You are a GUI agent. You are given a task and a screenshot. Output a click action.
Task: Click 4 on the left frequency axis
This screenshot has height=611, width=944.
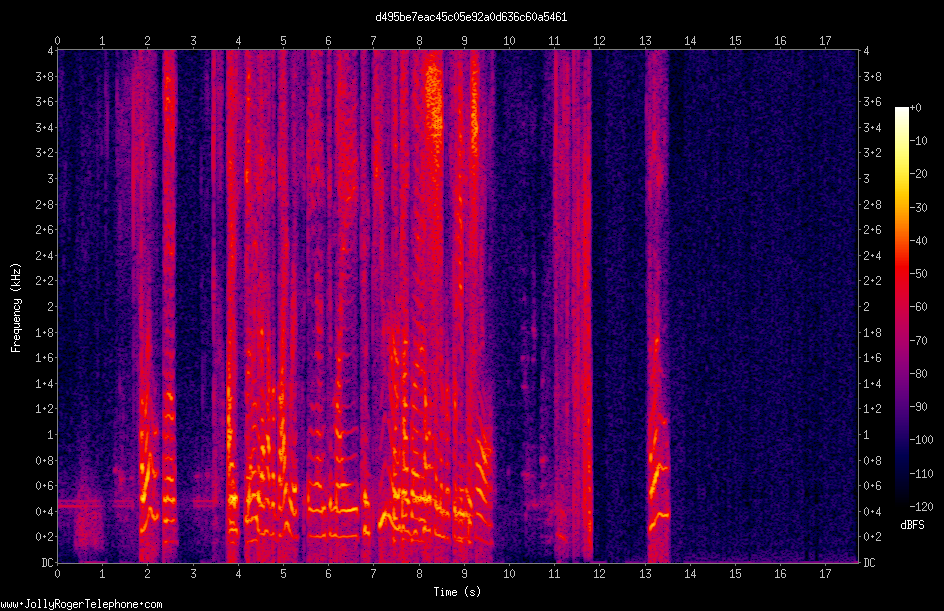[x=51, y=51]
